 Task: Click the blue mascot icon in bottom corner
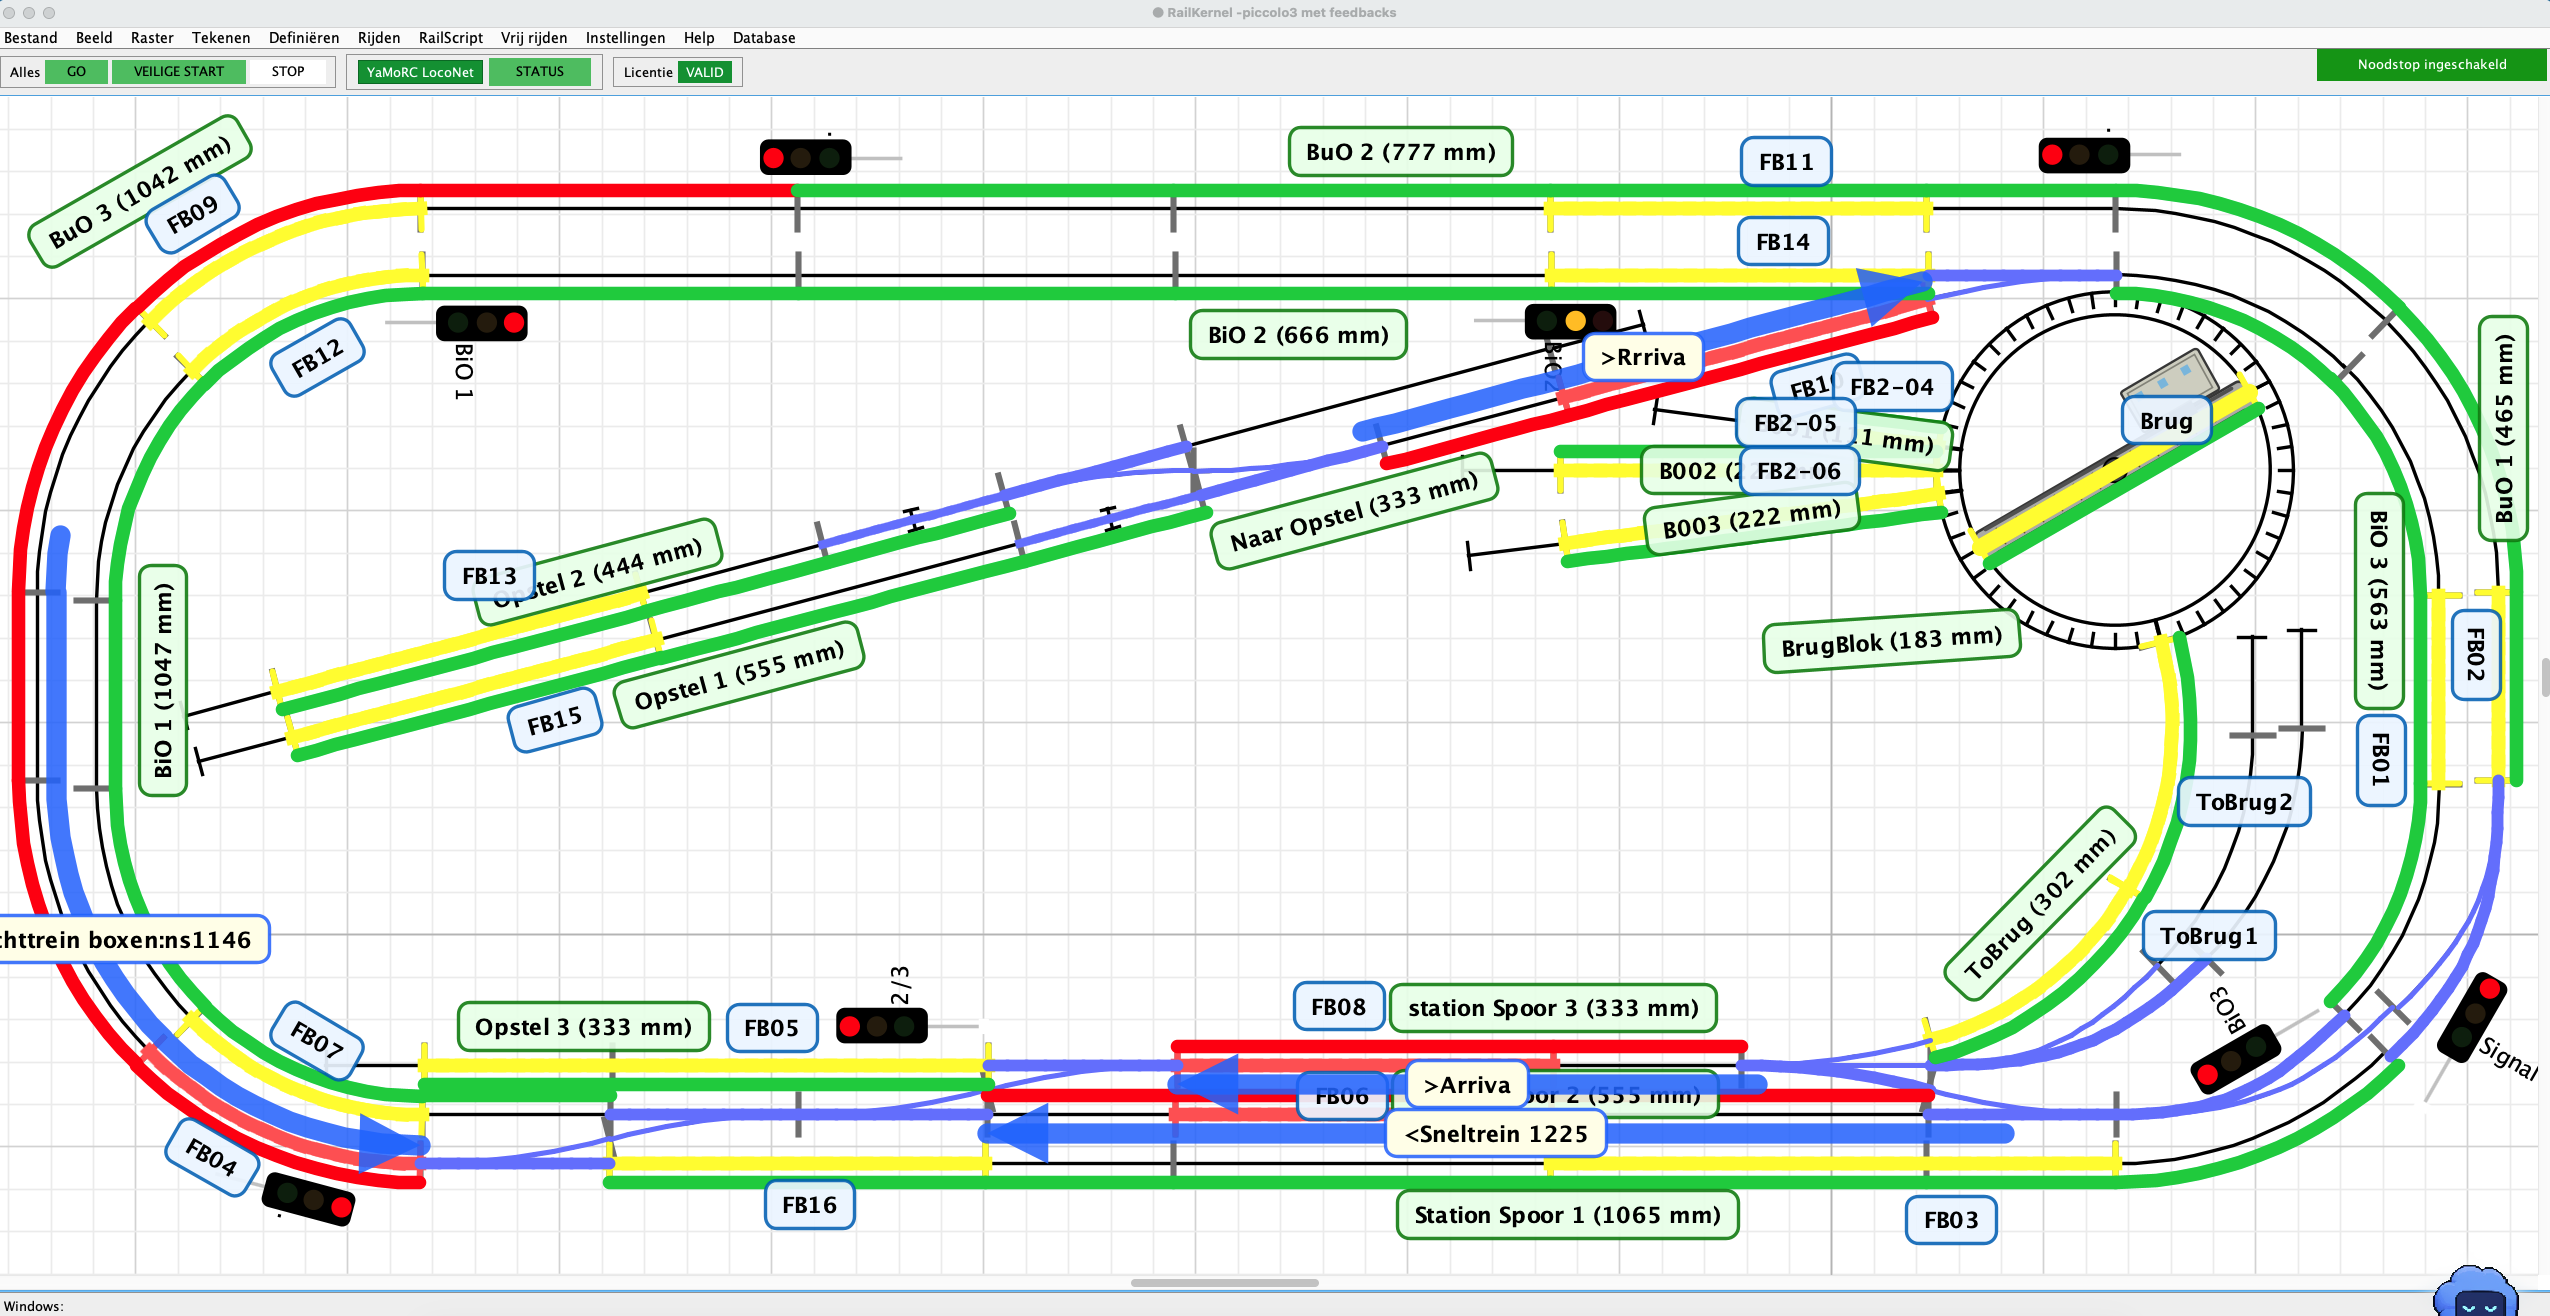tap(2476, 1292)
